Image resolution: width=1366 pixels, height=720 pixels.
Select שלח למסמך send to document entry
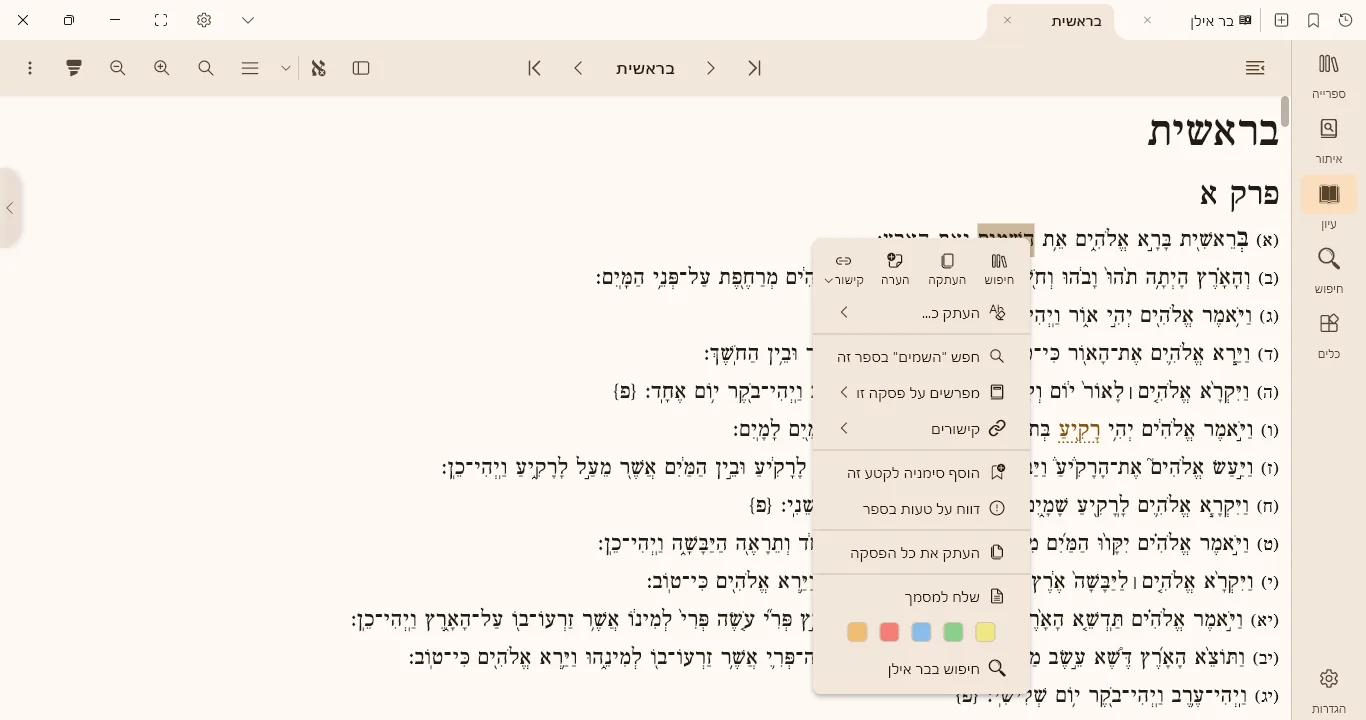click(x=922, y=597)
